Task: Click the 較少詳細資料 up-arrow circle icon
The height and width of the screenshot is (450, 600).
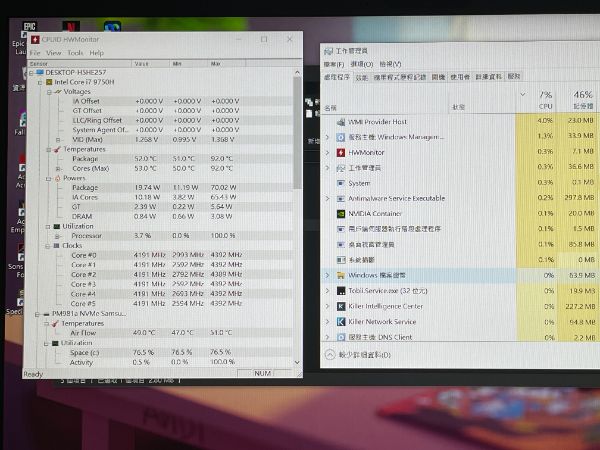Action: [x=330, y=355]
